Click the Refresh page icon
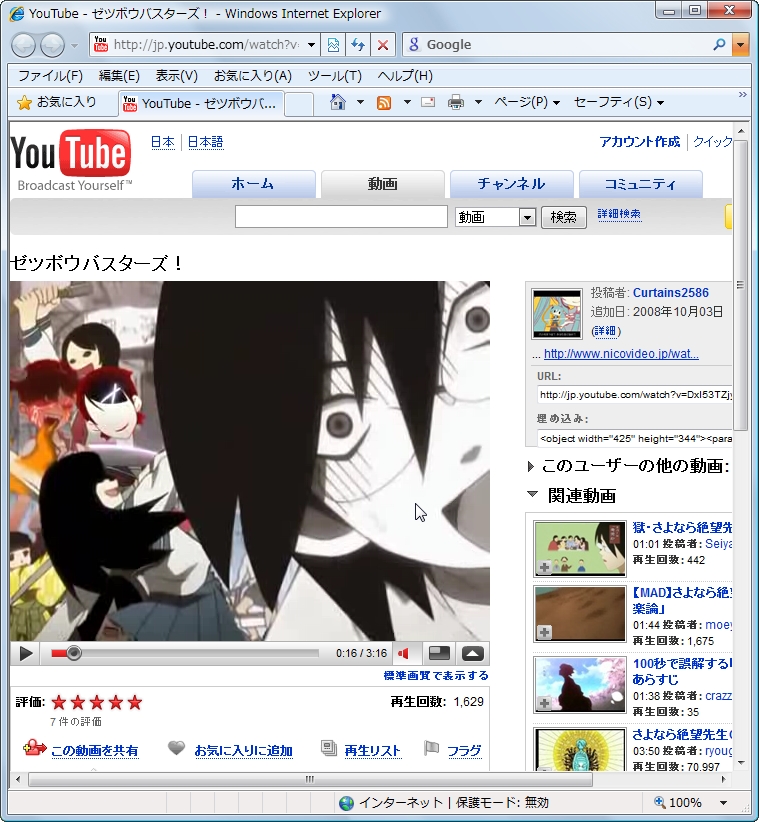 point(358,45)
